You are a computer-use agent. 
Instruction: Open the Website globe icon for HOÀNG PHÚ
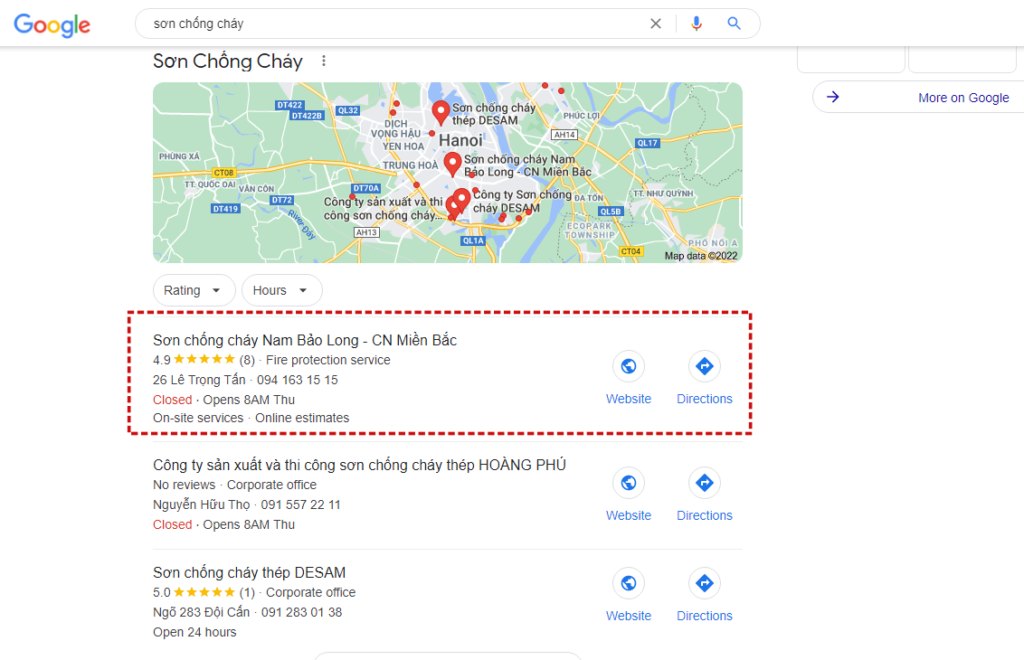(628, 483)
